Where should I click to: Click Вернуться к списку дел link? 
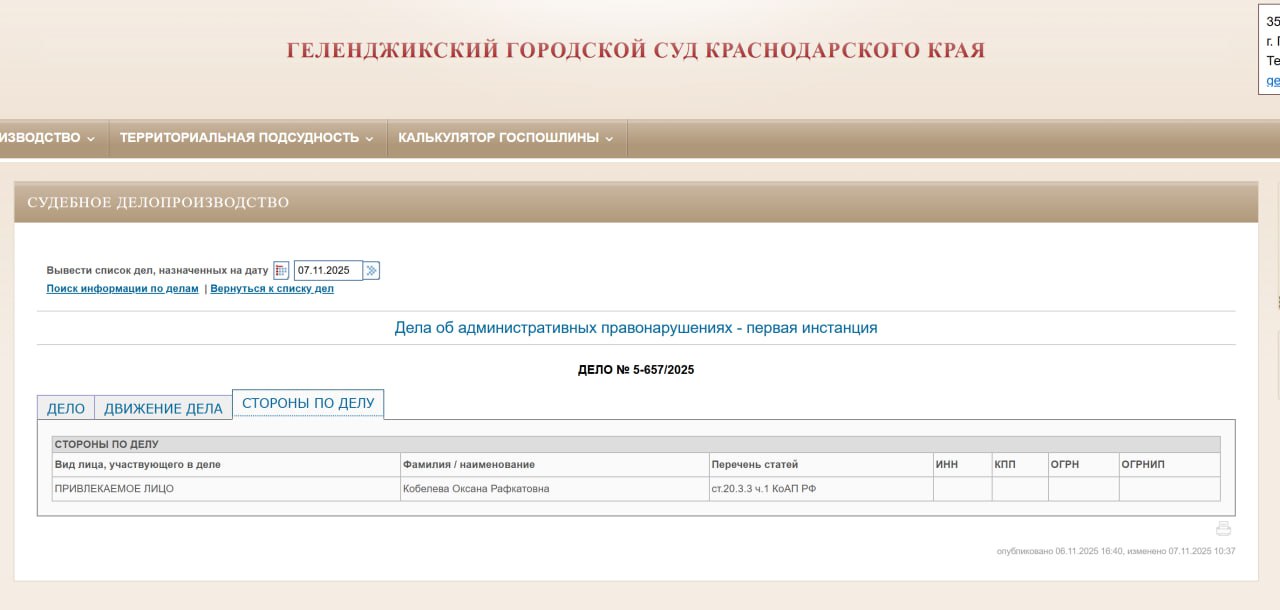(x=270, y=288)
